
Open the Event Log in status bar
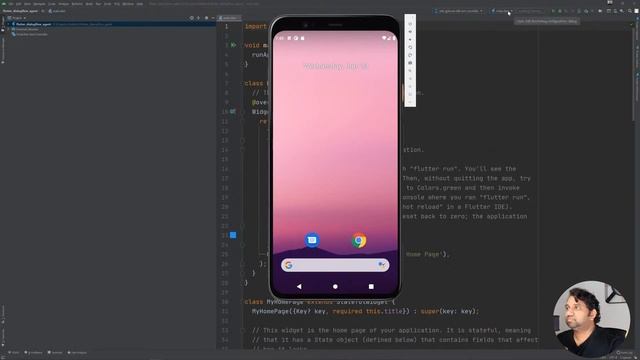(x=624, y=352)
